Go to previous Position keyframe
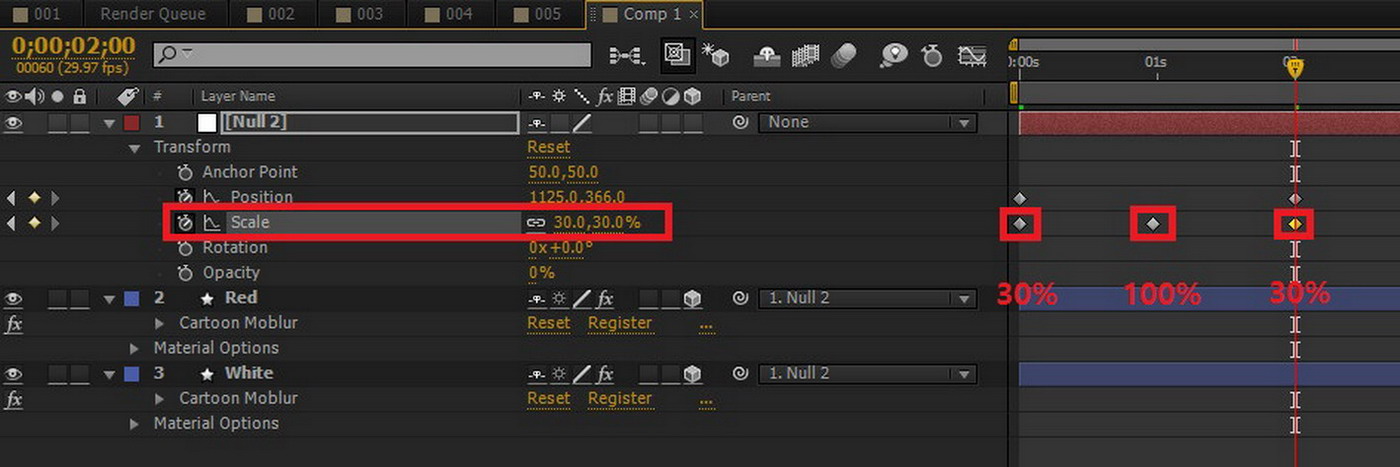 click(11, 197)
